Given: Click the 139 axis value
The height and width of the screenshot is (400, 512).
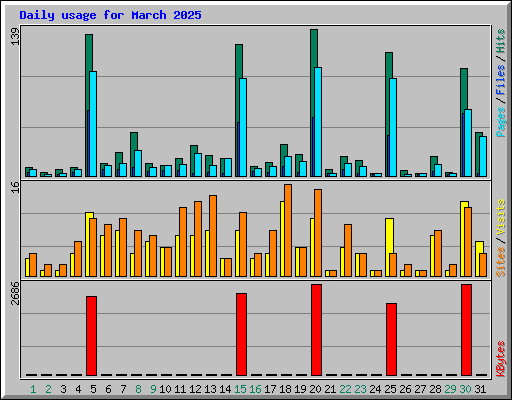Looking at the screenshot, I should (15, 37).
